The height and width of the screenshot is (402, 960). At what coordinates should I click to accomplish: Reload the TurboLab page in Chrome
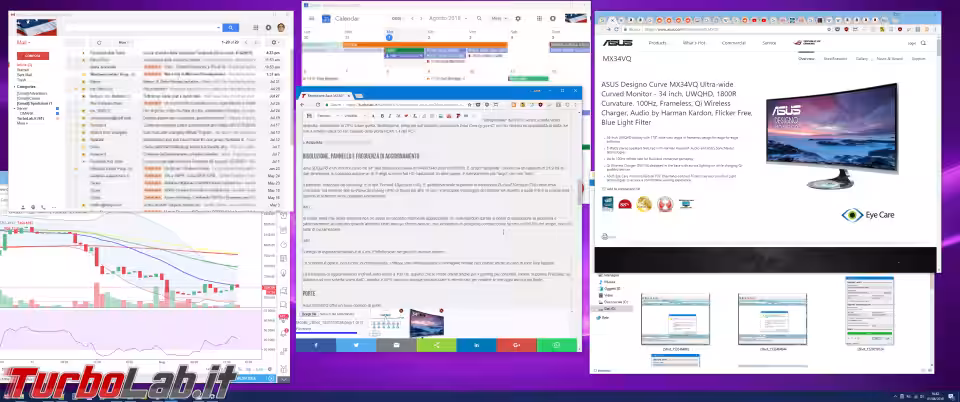click(317, 105)
